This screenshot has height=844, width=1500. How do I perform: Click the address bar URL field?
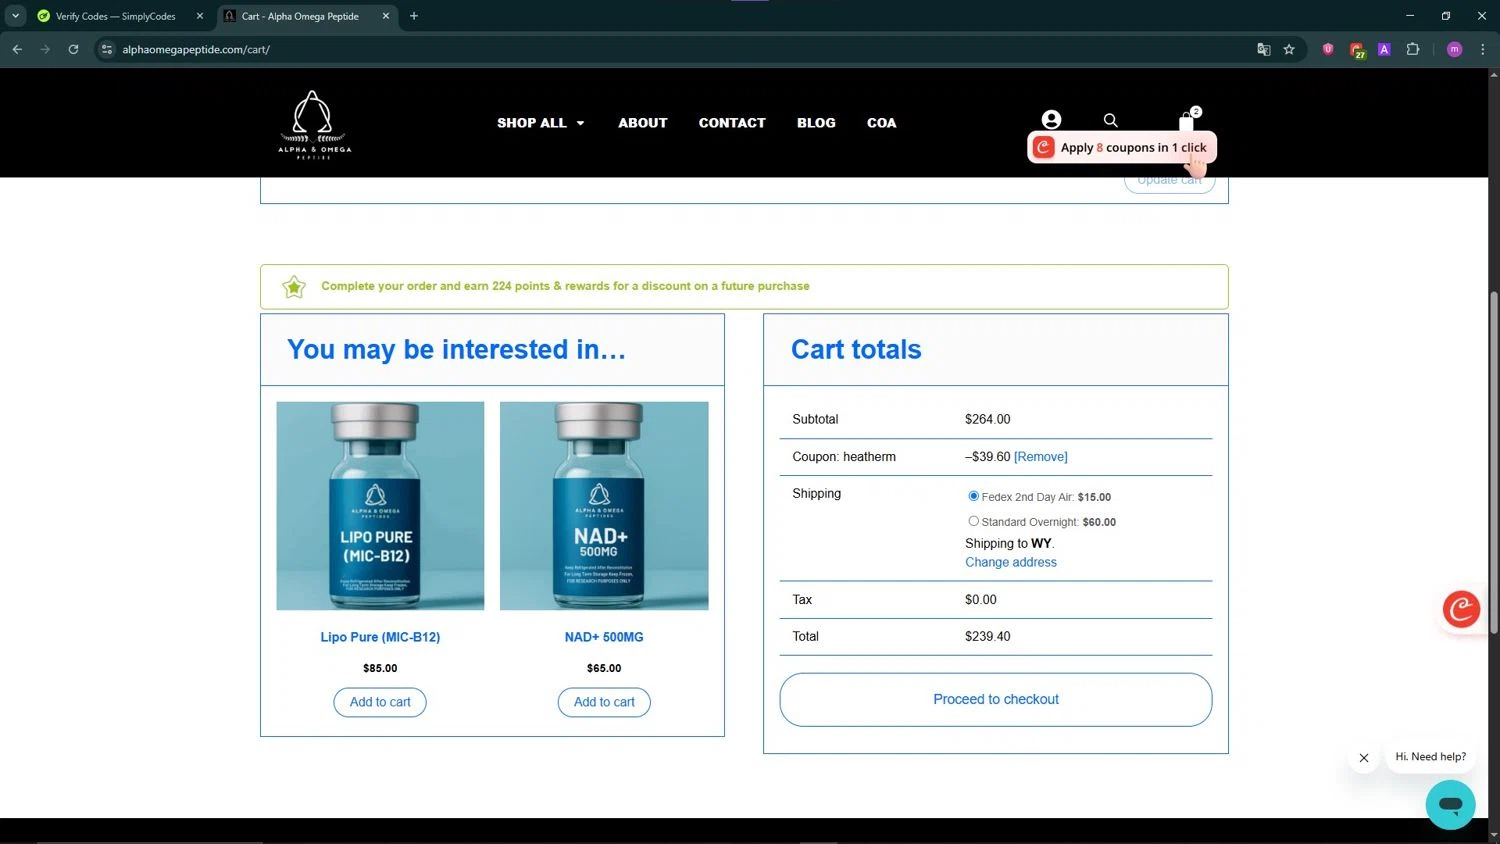[x=680, y=49]
